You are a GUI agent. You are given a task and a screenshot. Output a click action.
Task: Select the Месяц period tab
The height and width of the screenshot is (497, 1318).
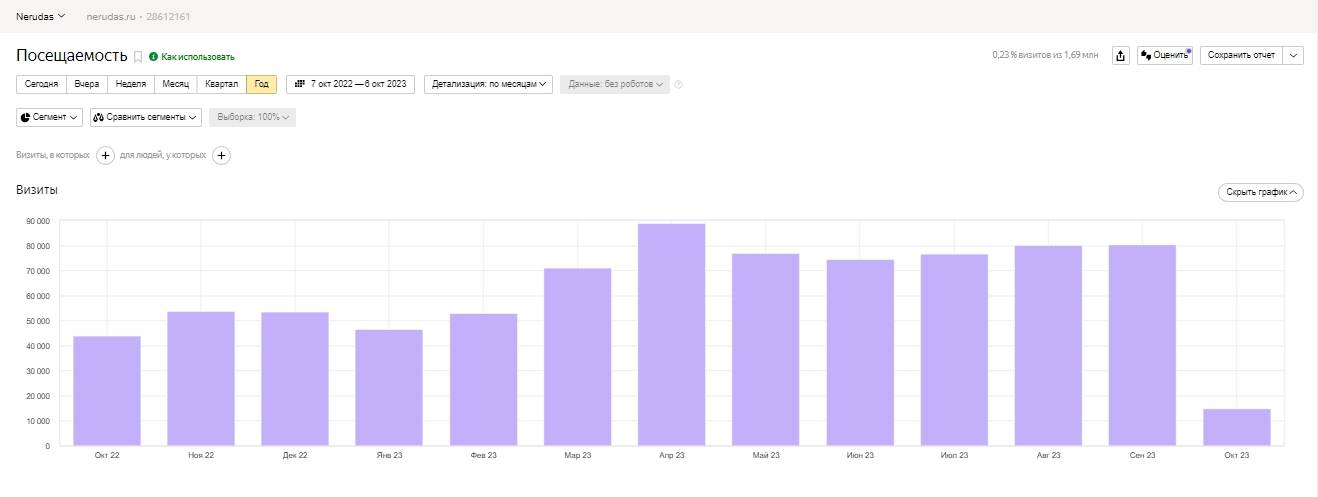tap(175, 84)
